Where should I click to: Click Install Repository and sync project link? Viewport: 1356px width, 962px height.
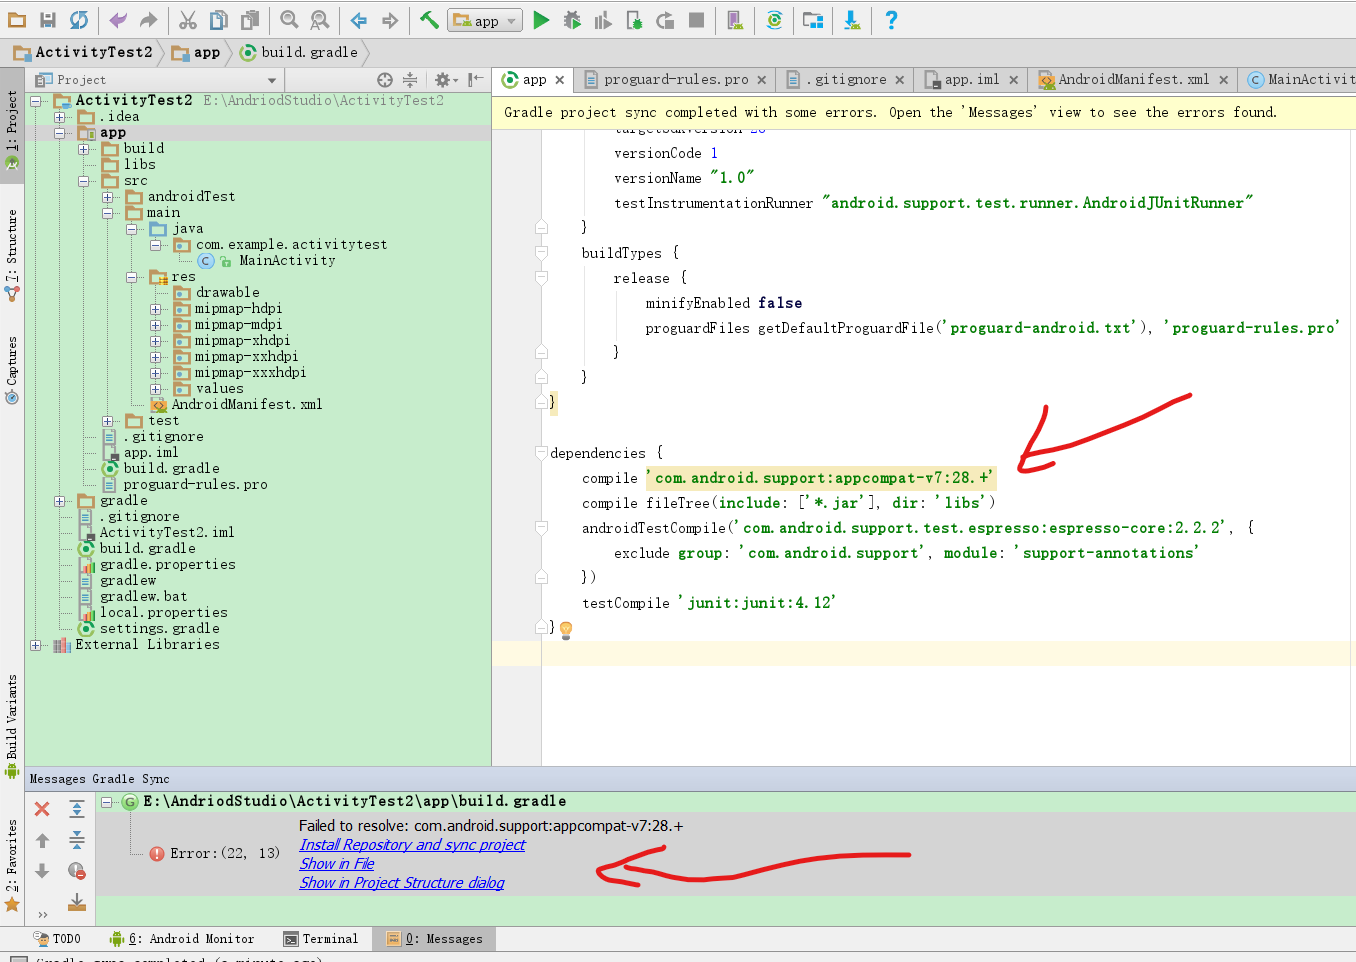pos(412,845)
